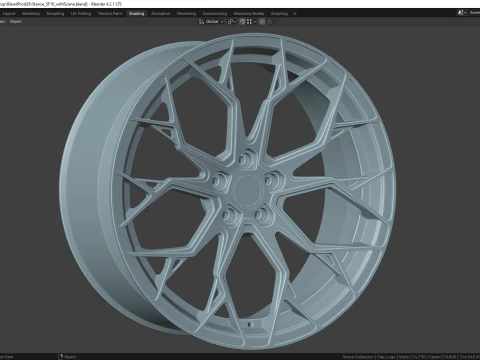Open the snapping options dropdown
This screenshot has height=360, width=480.
click(x=252, y=22)
